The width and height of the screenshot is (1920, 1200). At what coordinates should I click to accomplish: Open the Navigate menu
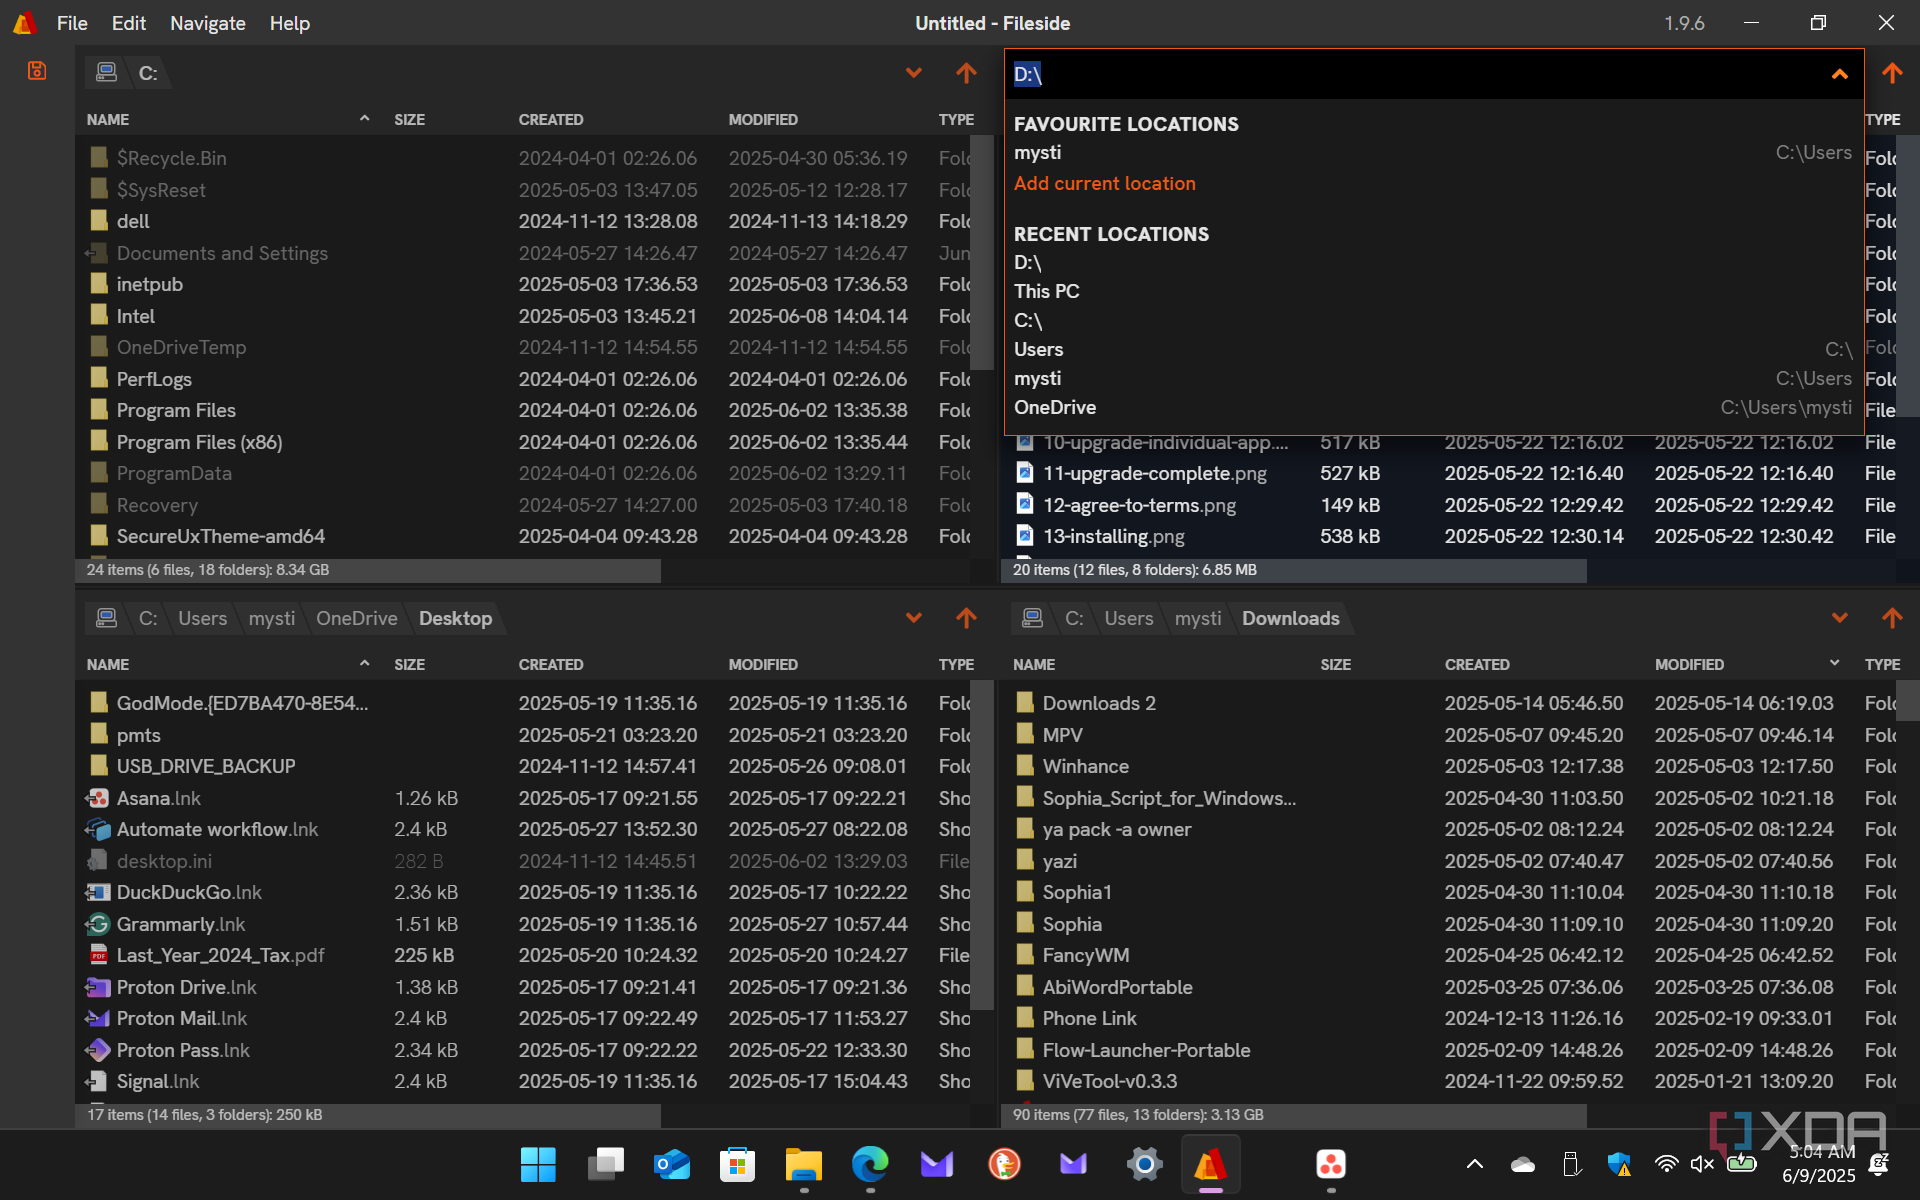pyautogui.click(x=207, y=23)
